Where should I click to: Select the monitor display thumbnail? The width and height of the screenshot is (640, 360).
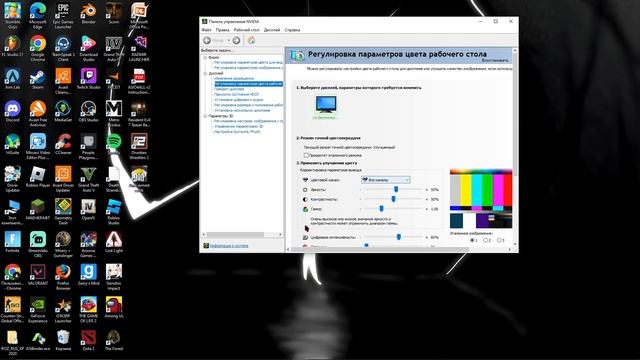326,104
